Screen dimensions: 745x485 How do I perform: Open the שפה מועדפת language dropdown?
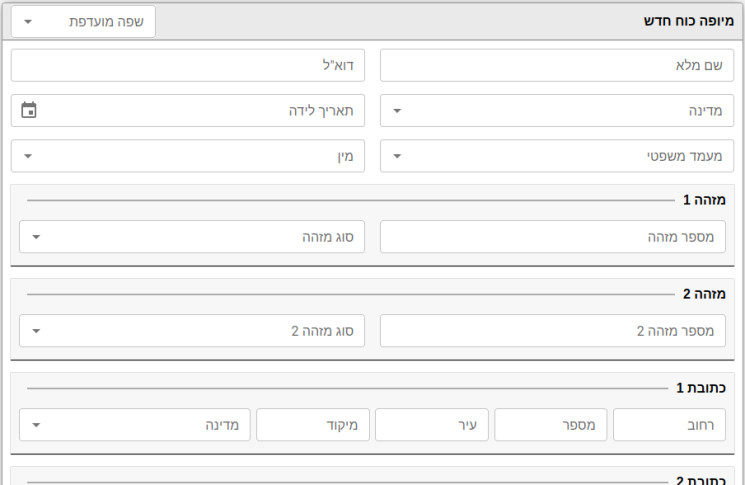point(83,21)
